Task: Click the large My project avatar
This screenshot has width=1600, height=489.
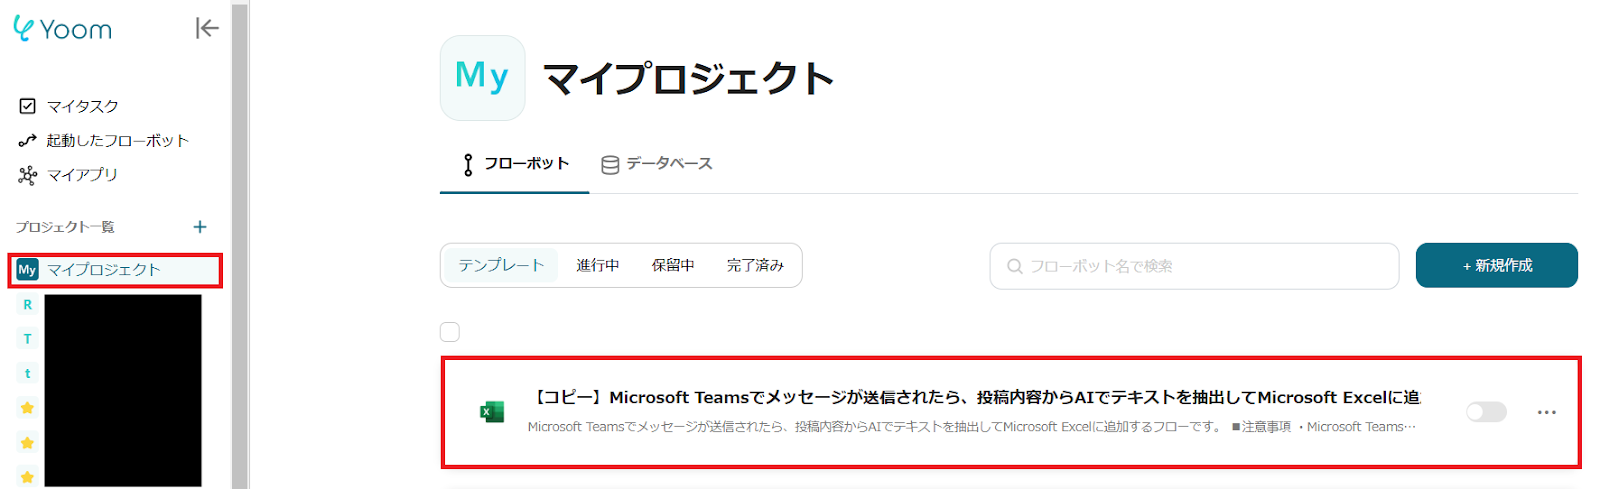Action: click(x=482, y=78)
